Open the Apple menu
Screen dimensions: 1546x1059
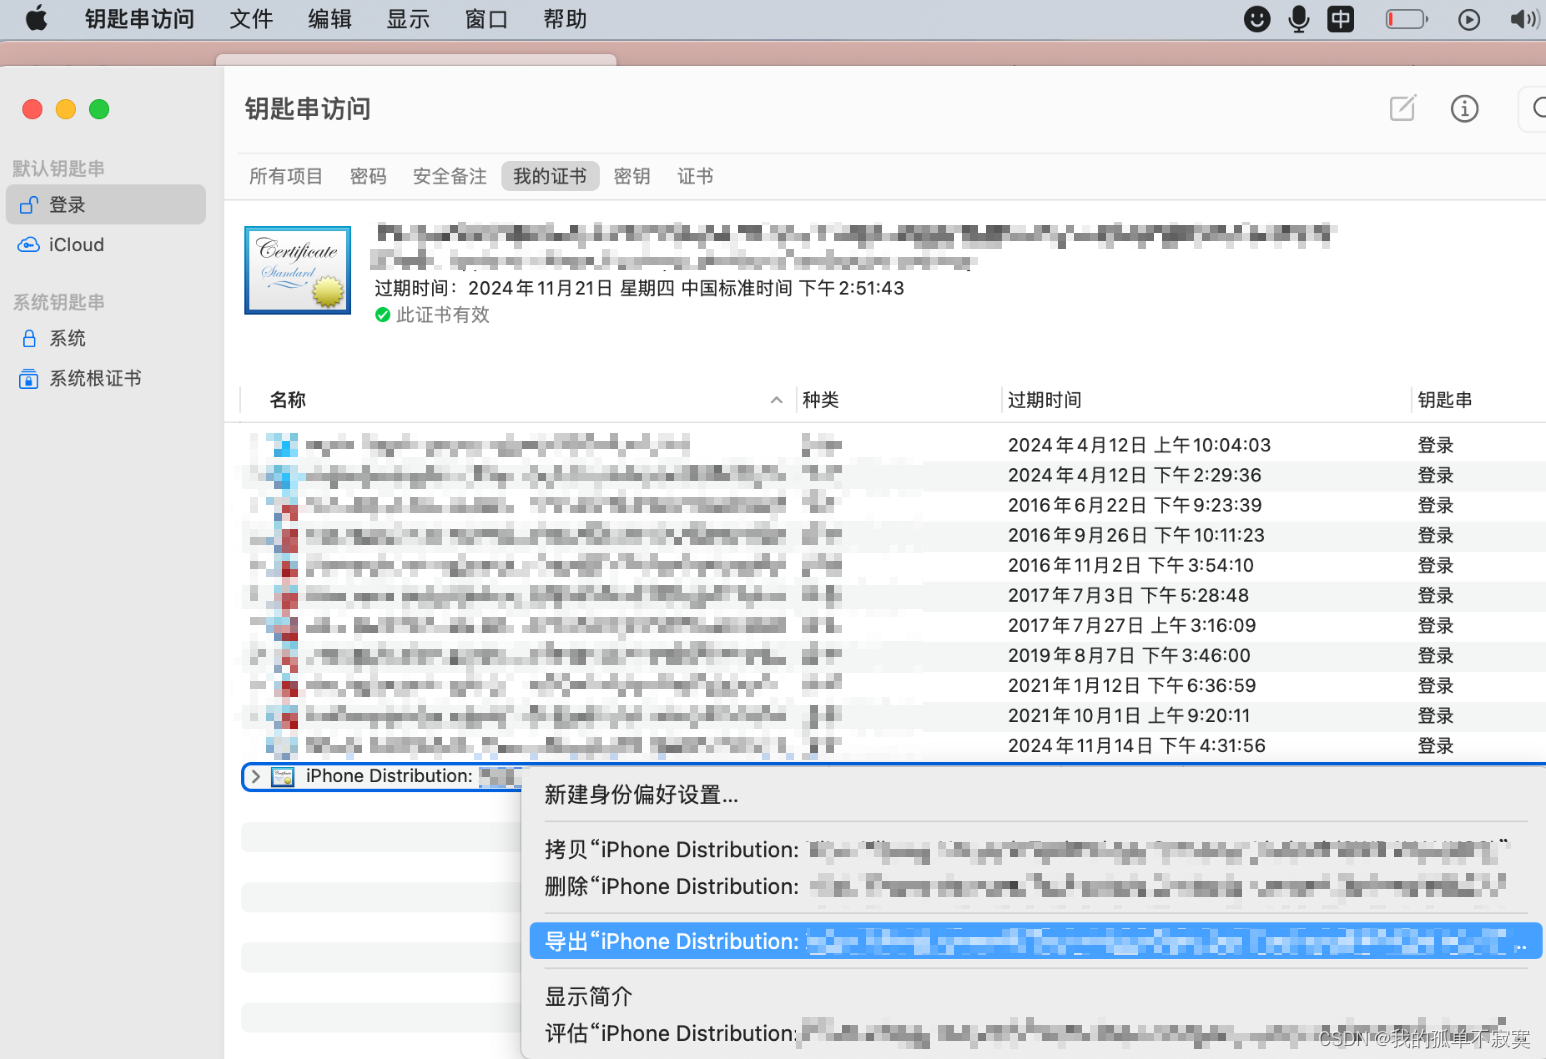click(37, 19)
